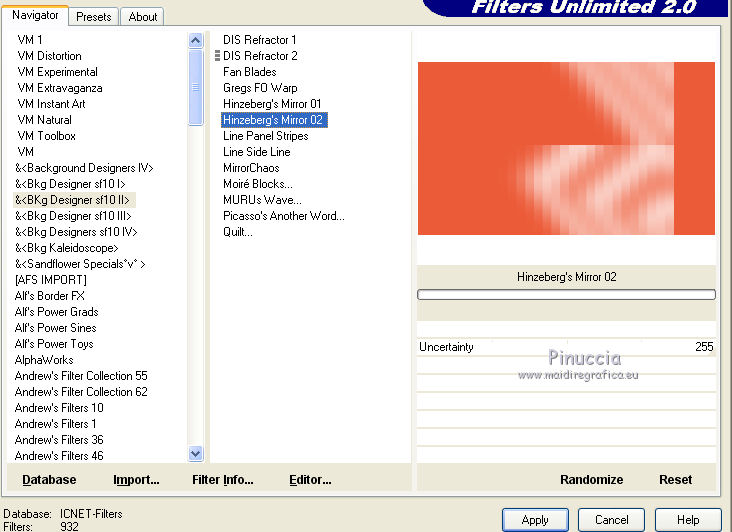Select VM Instant Art category
The image size is (732, 532).
[51, 104]
